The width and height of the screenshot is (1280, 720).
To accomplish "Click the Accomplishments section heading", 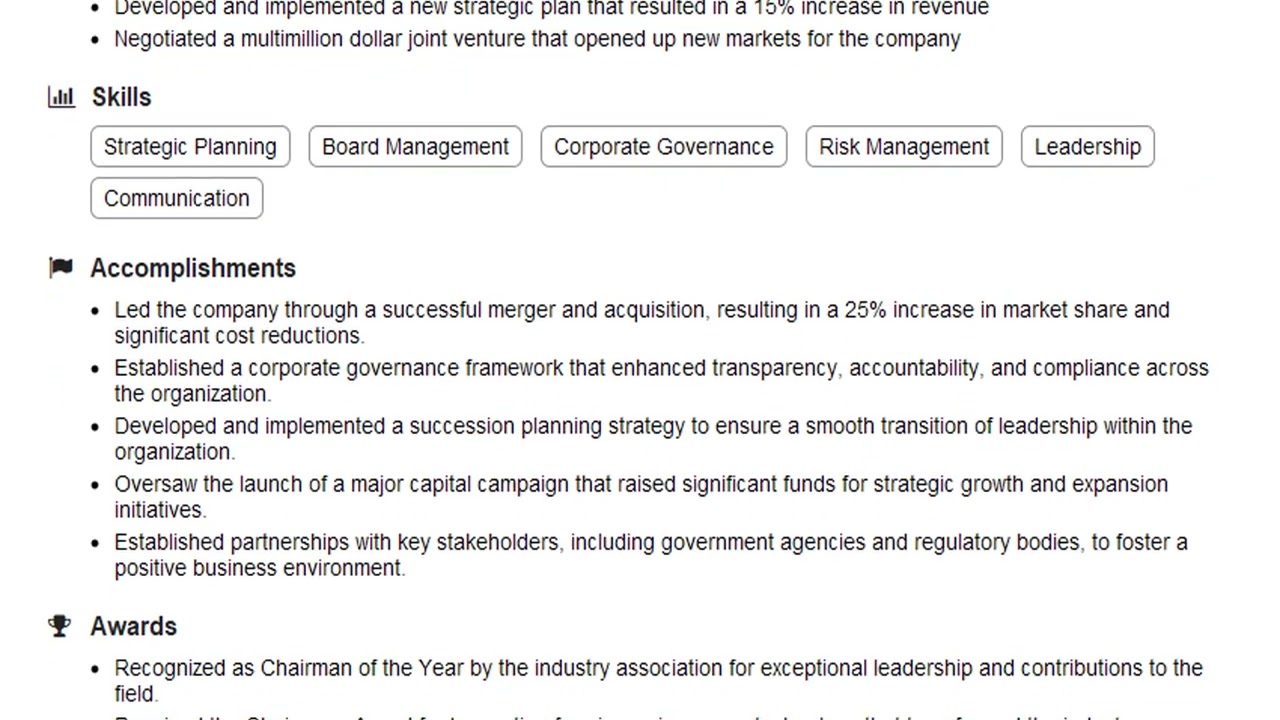I will click(193, 268).
